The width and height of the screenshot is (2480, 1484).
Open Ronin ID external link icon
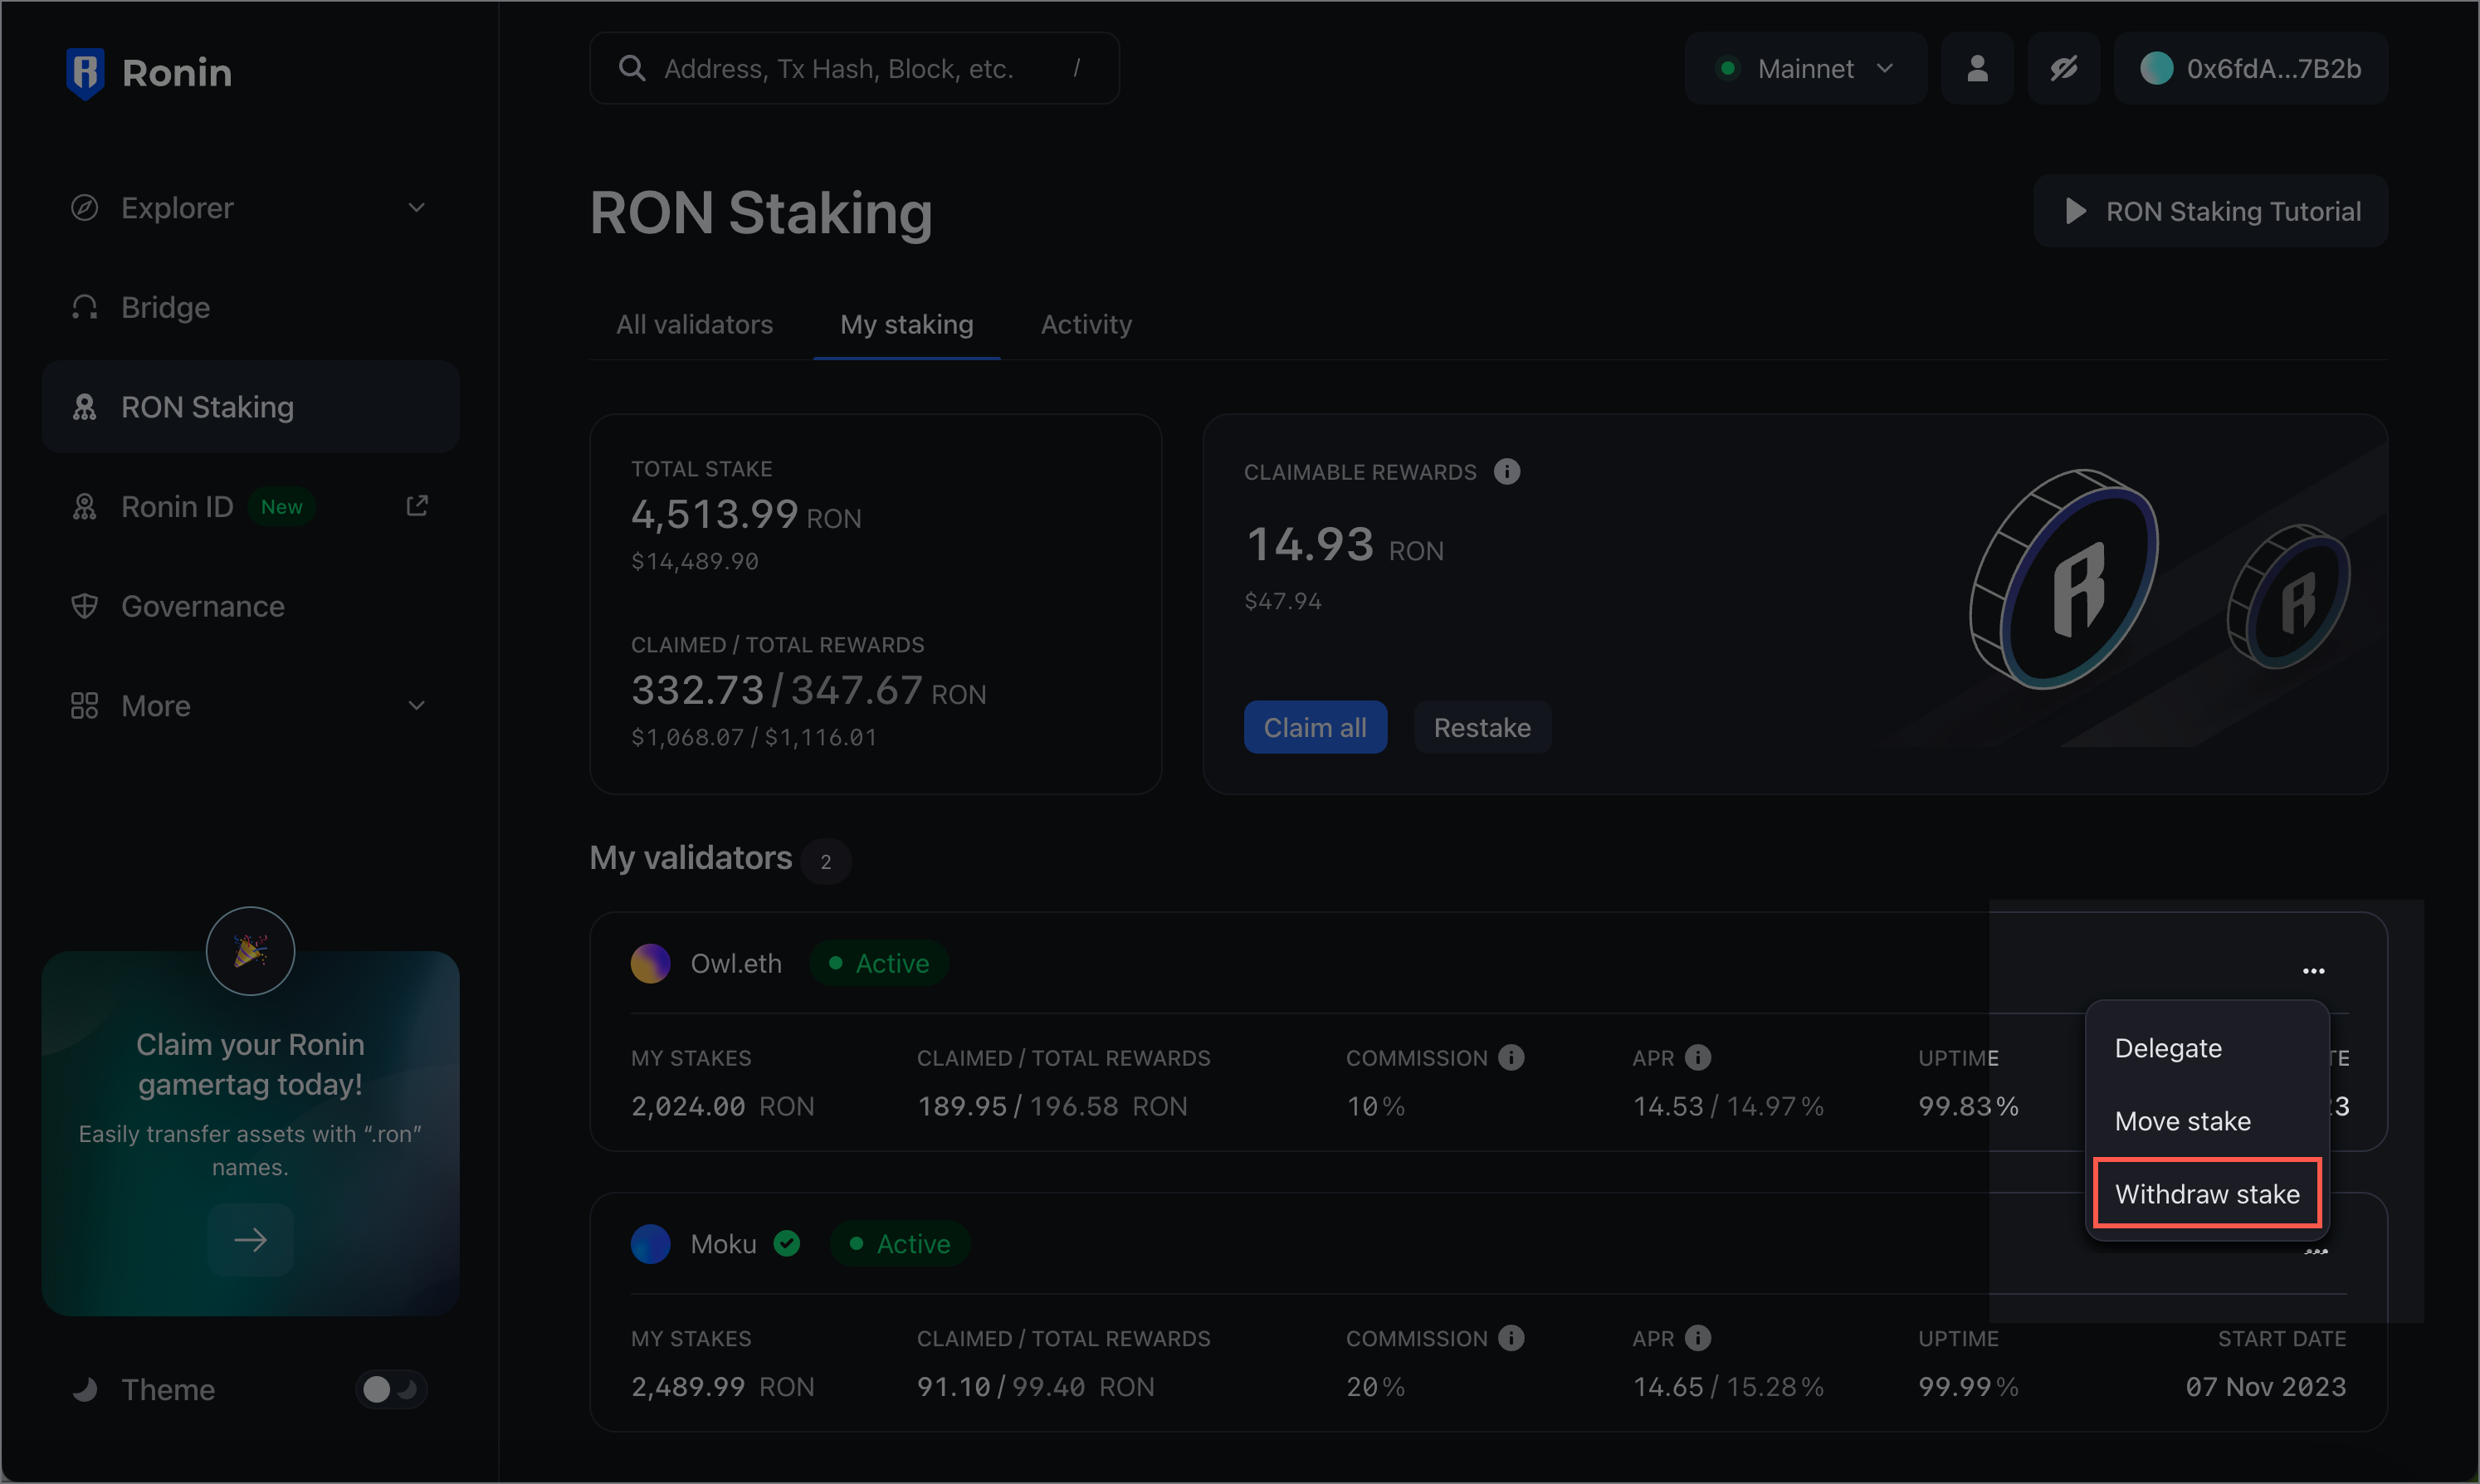tap(417, 506)
